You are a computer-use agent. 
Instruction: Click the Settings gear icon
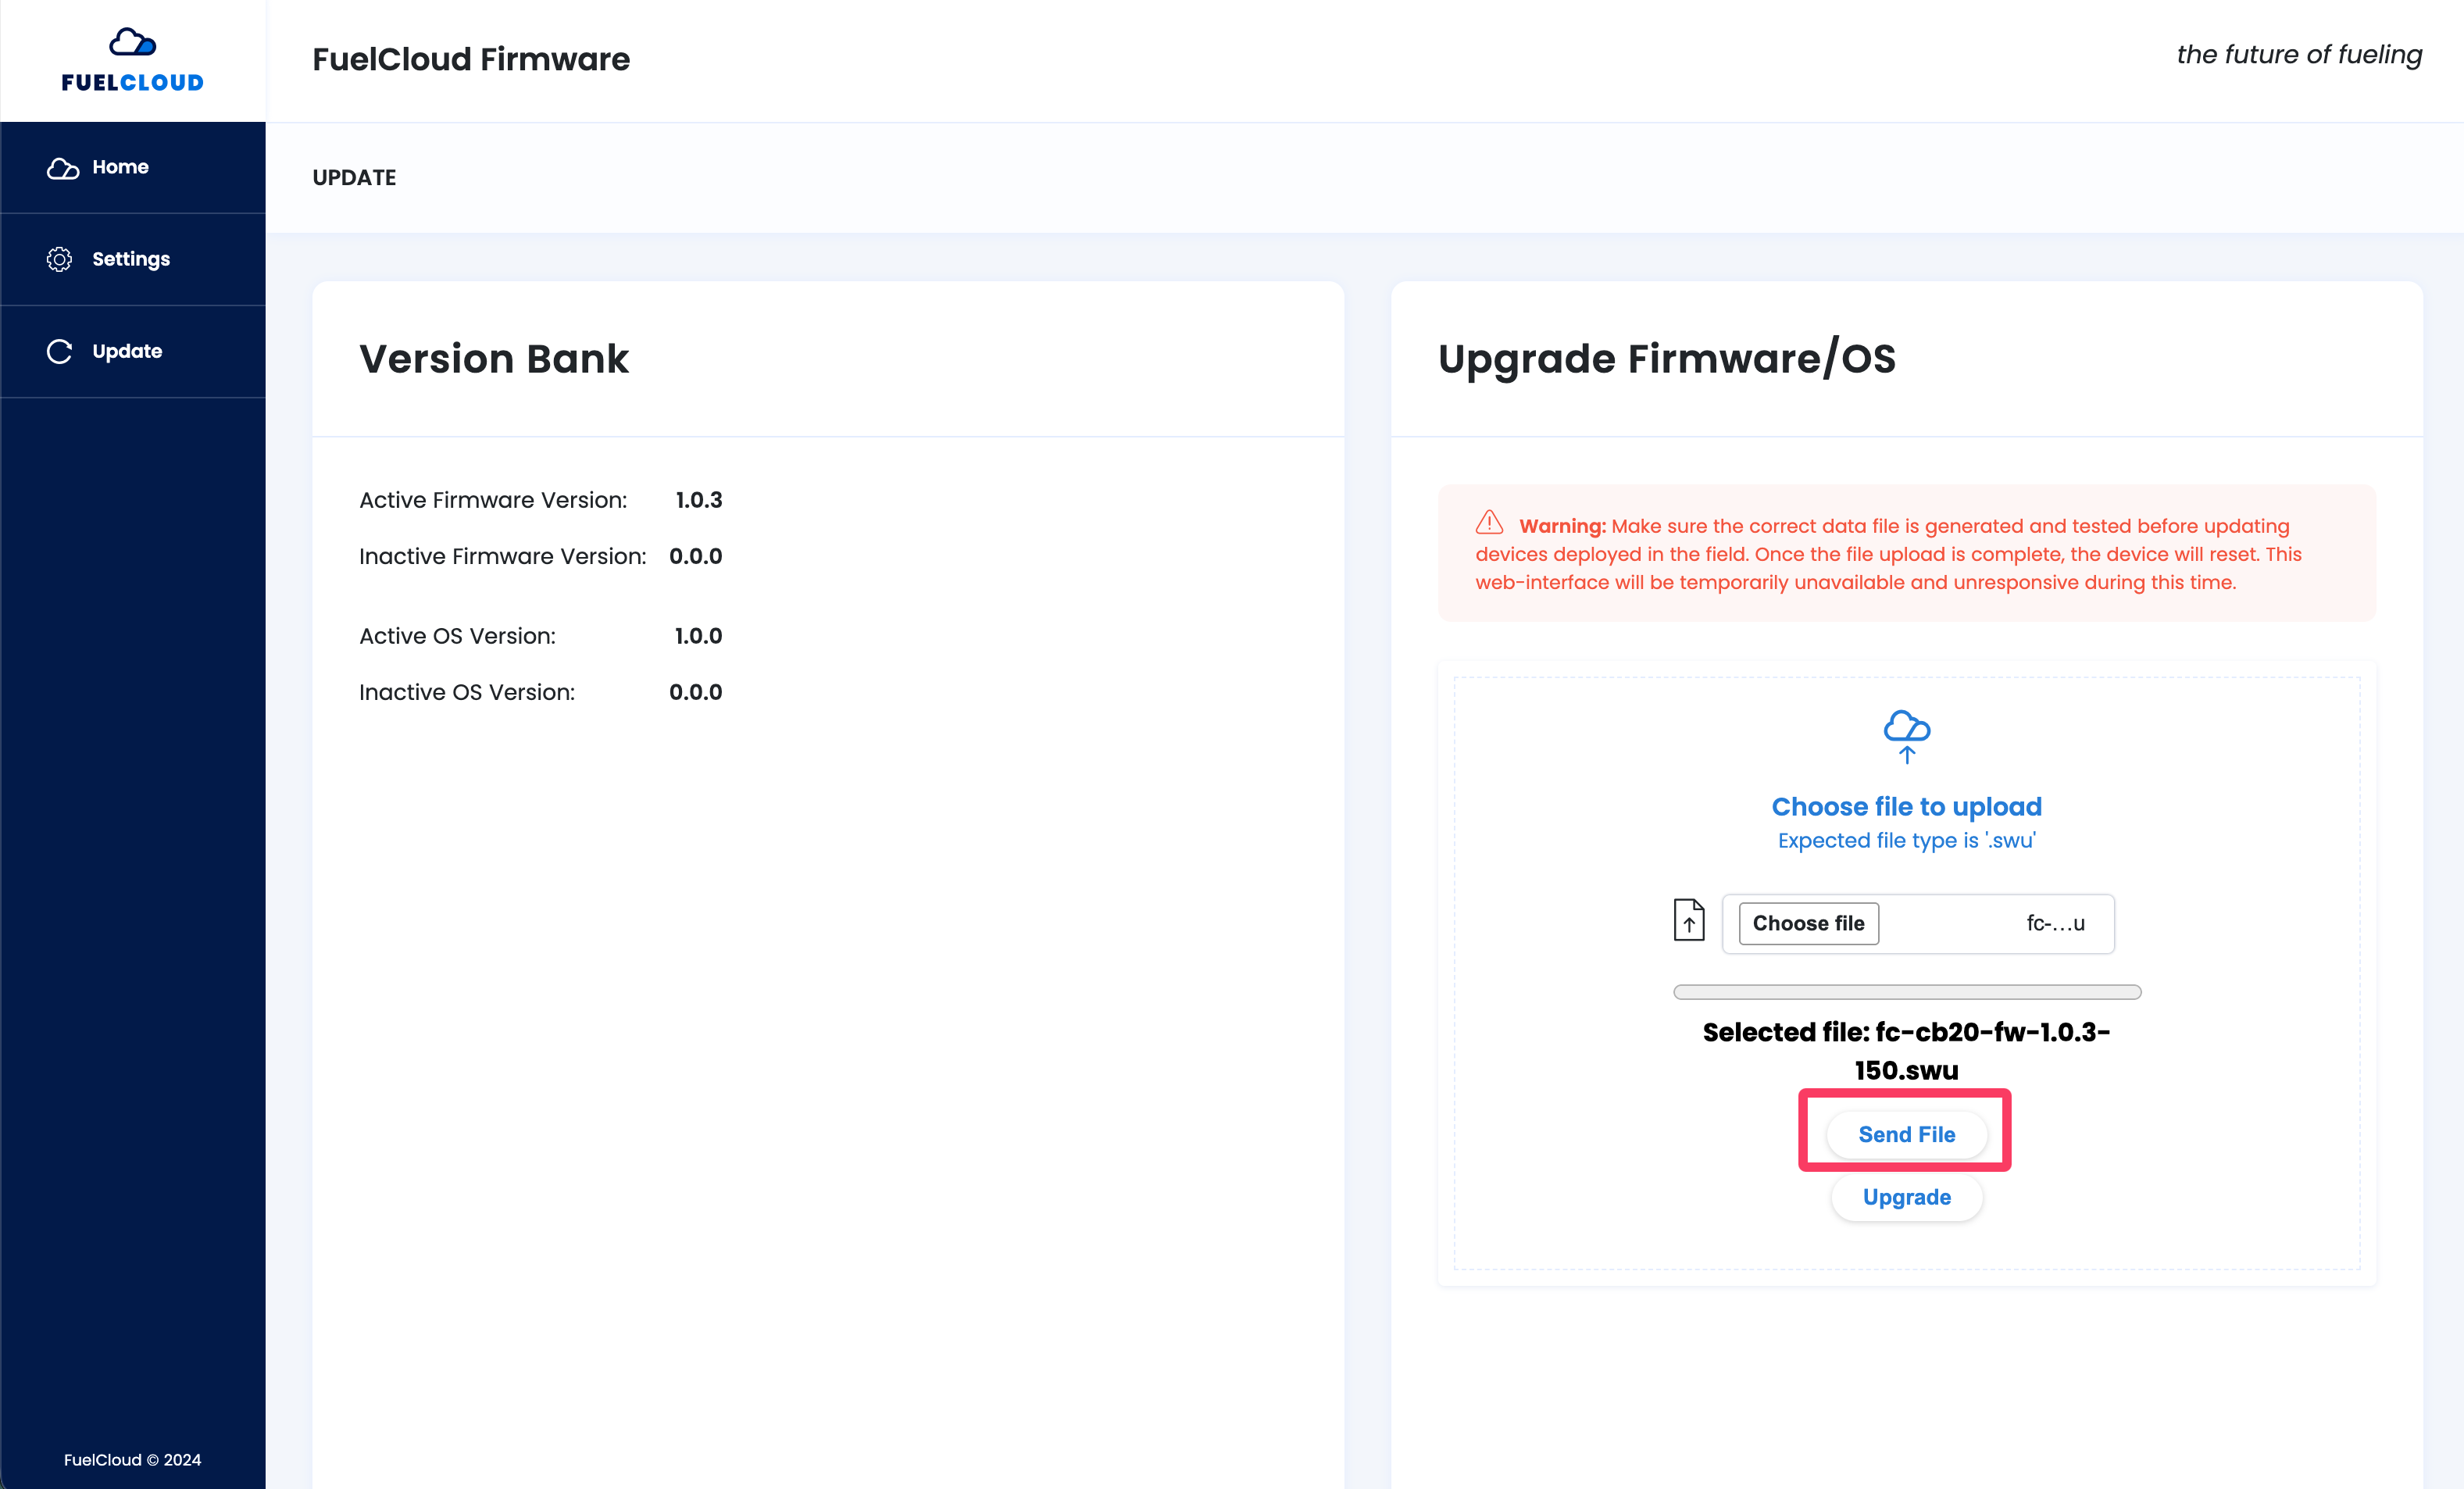(59, 259)
